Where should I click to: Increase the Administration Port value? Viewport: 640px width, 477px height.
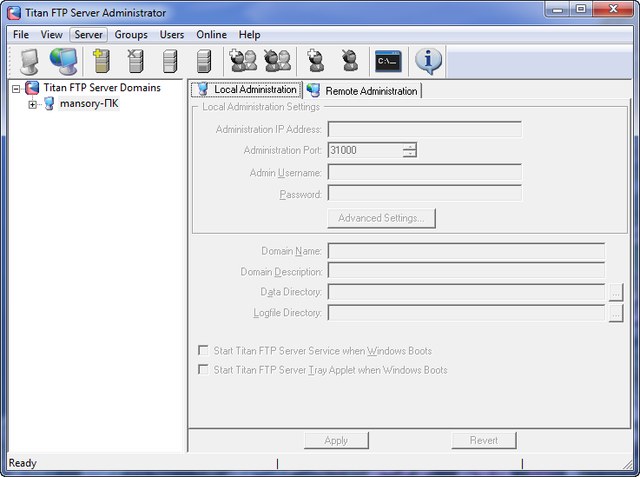[409, 146]
